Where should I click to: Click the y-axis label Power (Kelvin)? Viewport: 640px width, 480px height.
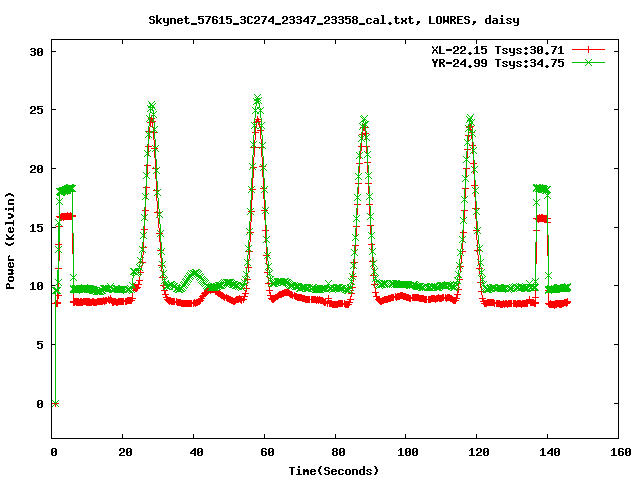point(10,241)
